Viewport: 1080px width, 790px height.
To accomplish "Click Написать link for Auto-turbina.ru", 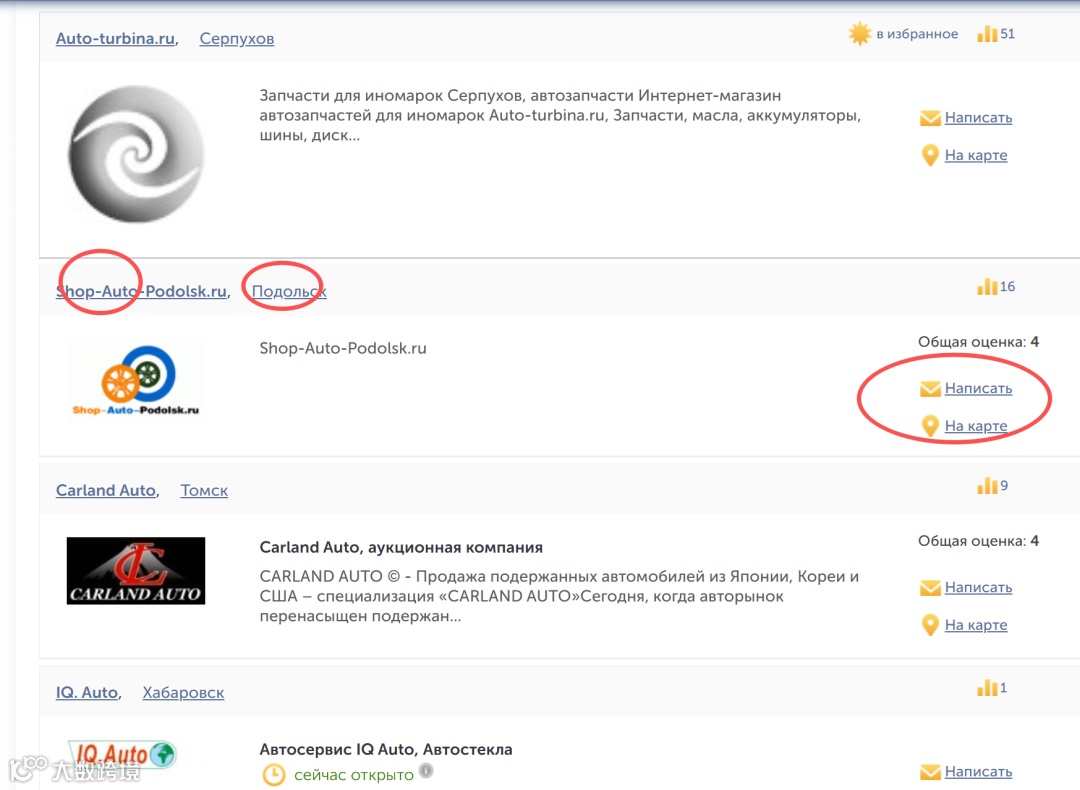I will click(x=978, y=118).
